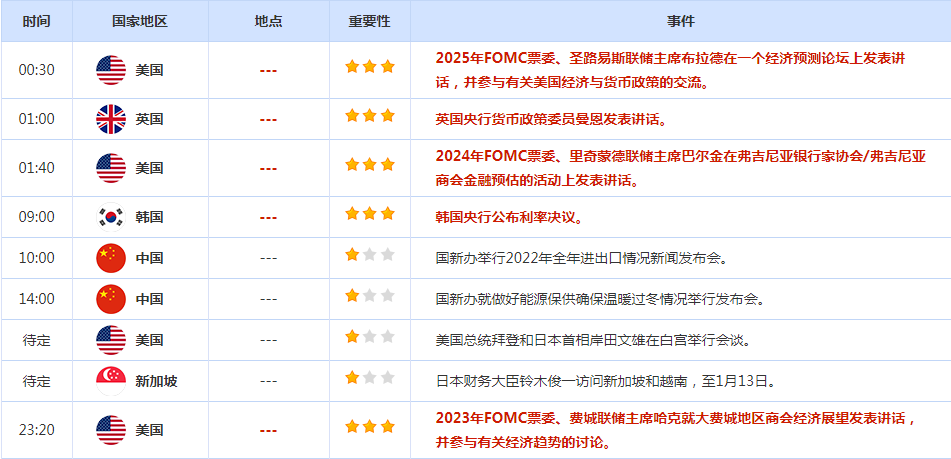Click the US flag in the 01:40 row
The height and width of the screenshot is (459, 951).
coord(110,168)
